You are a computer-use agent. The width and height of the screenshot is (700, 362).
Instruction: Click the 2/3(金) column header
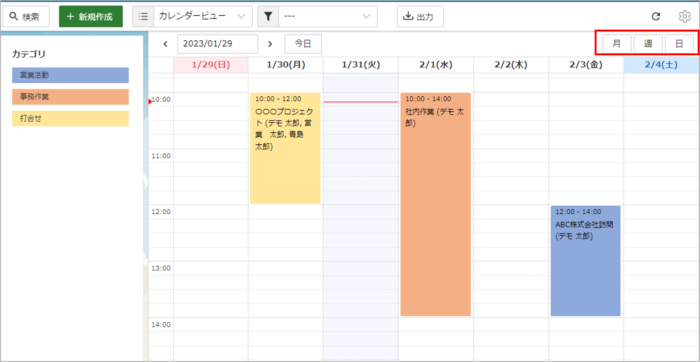586,65
